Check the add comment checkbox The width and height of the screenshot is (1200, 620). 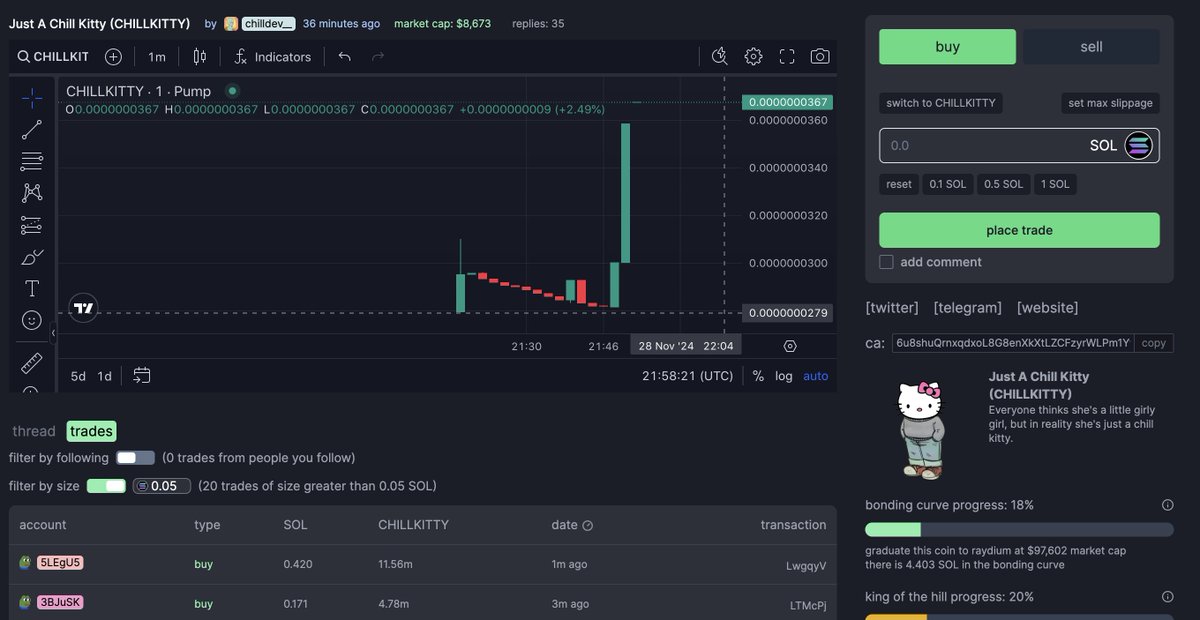click(x=886, y=262)
